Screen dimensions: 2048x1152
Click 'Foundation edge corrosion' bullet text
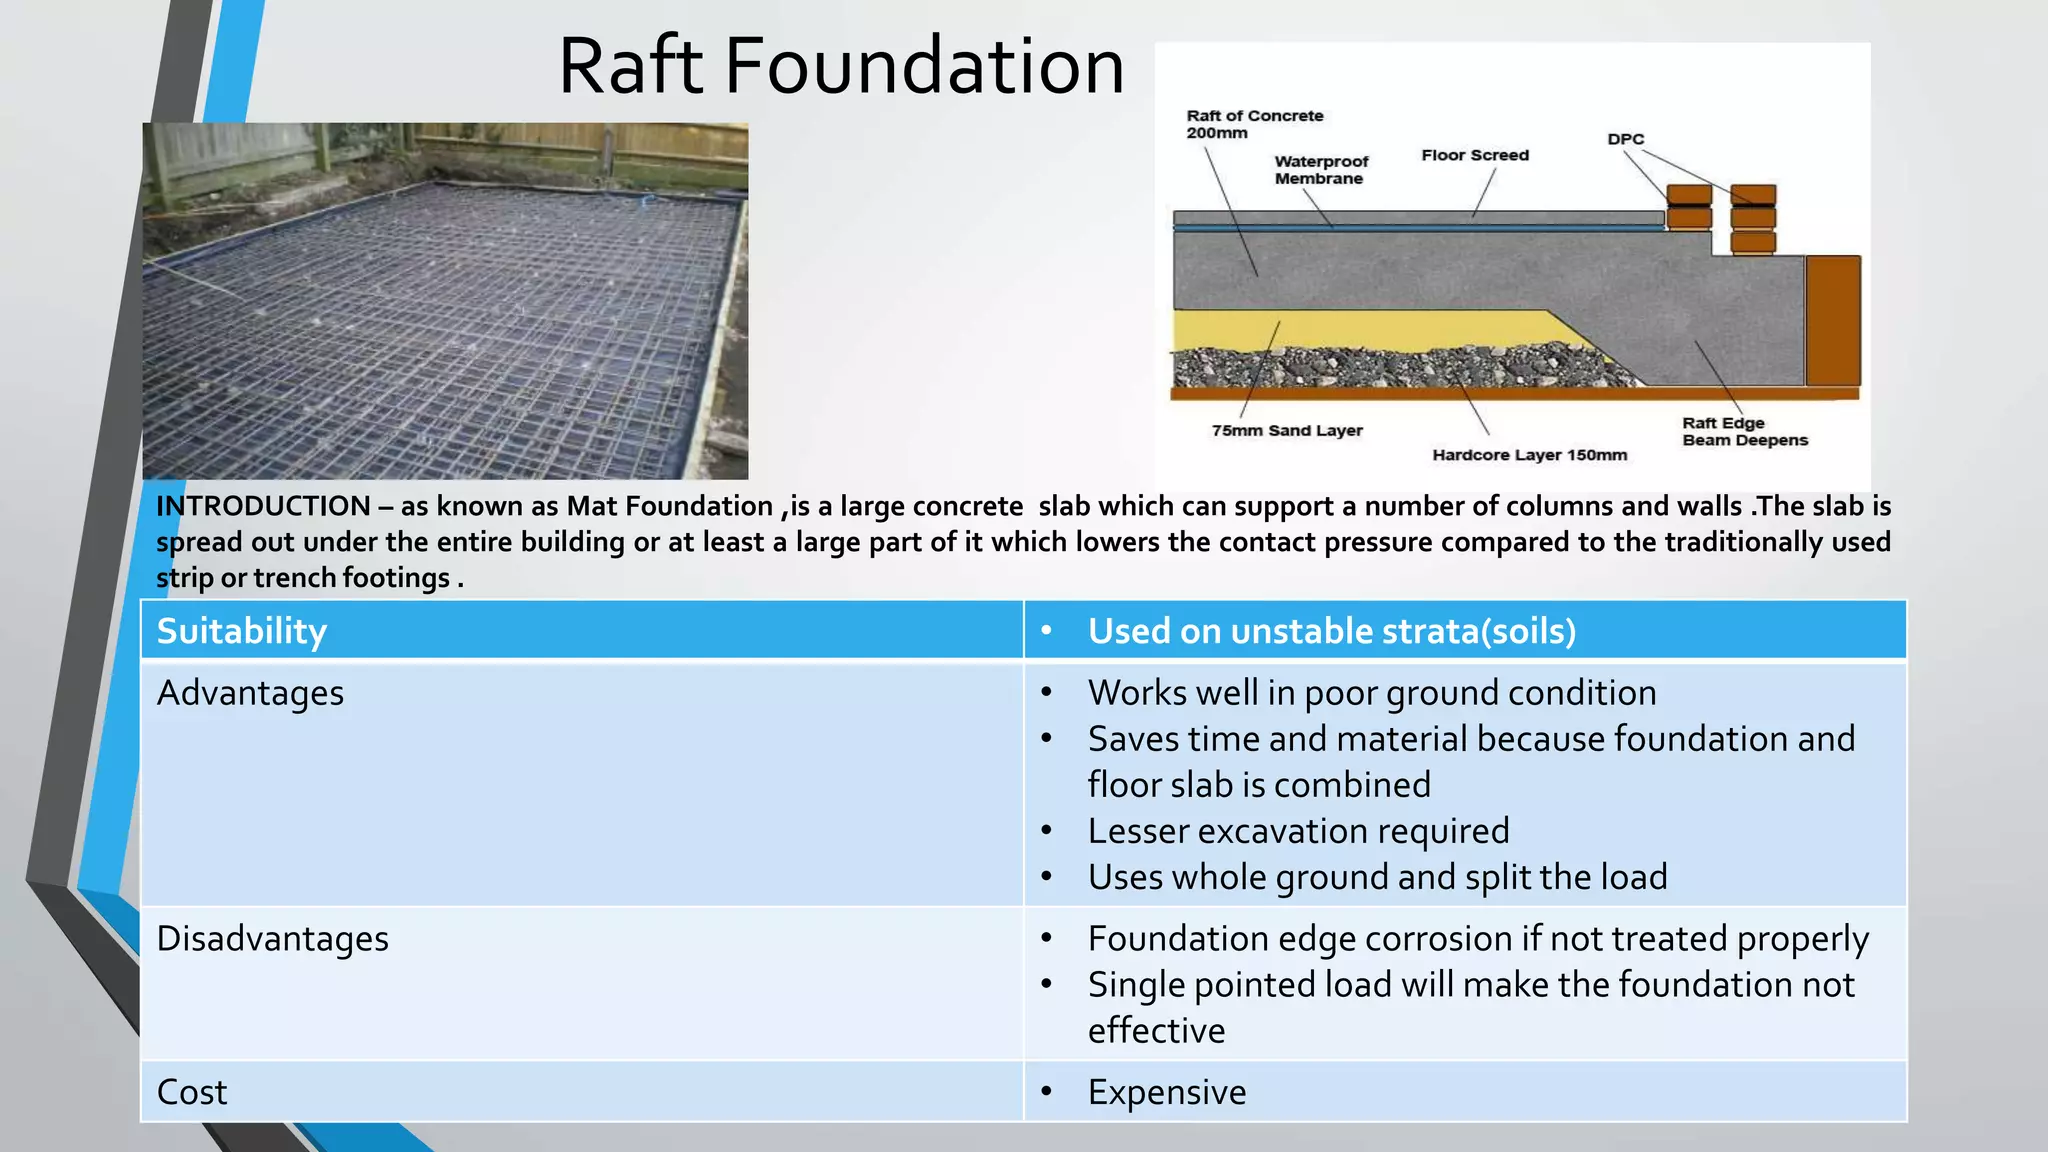1477,939
